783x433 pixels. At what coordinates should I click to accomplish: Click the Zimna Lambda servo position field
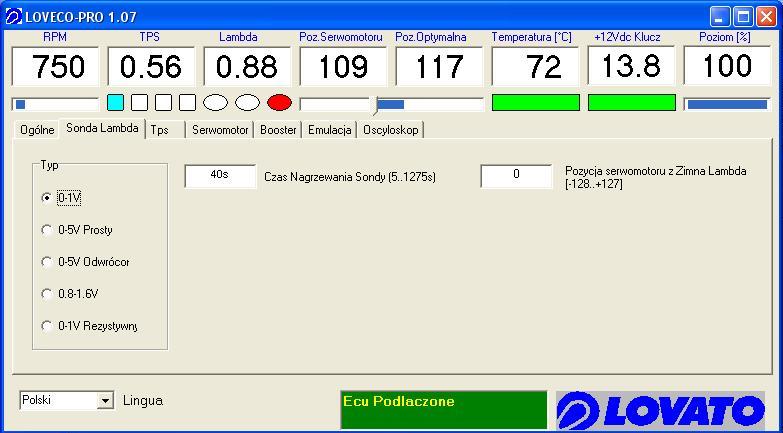(516, 175)
